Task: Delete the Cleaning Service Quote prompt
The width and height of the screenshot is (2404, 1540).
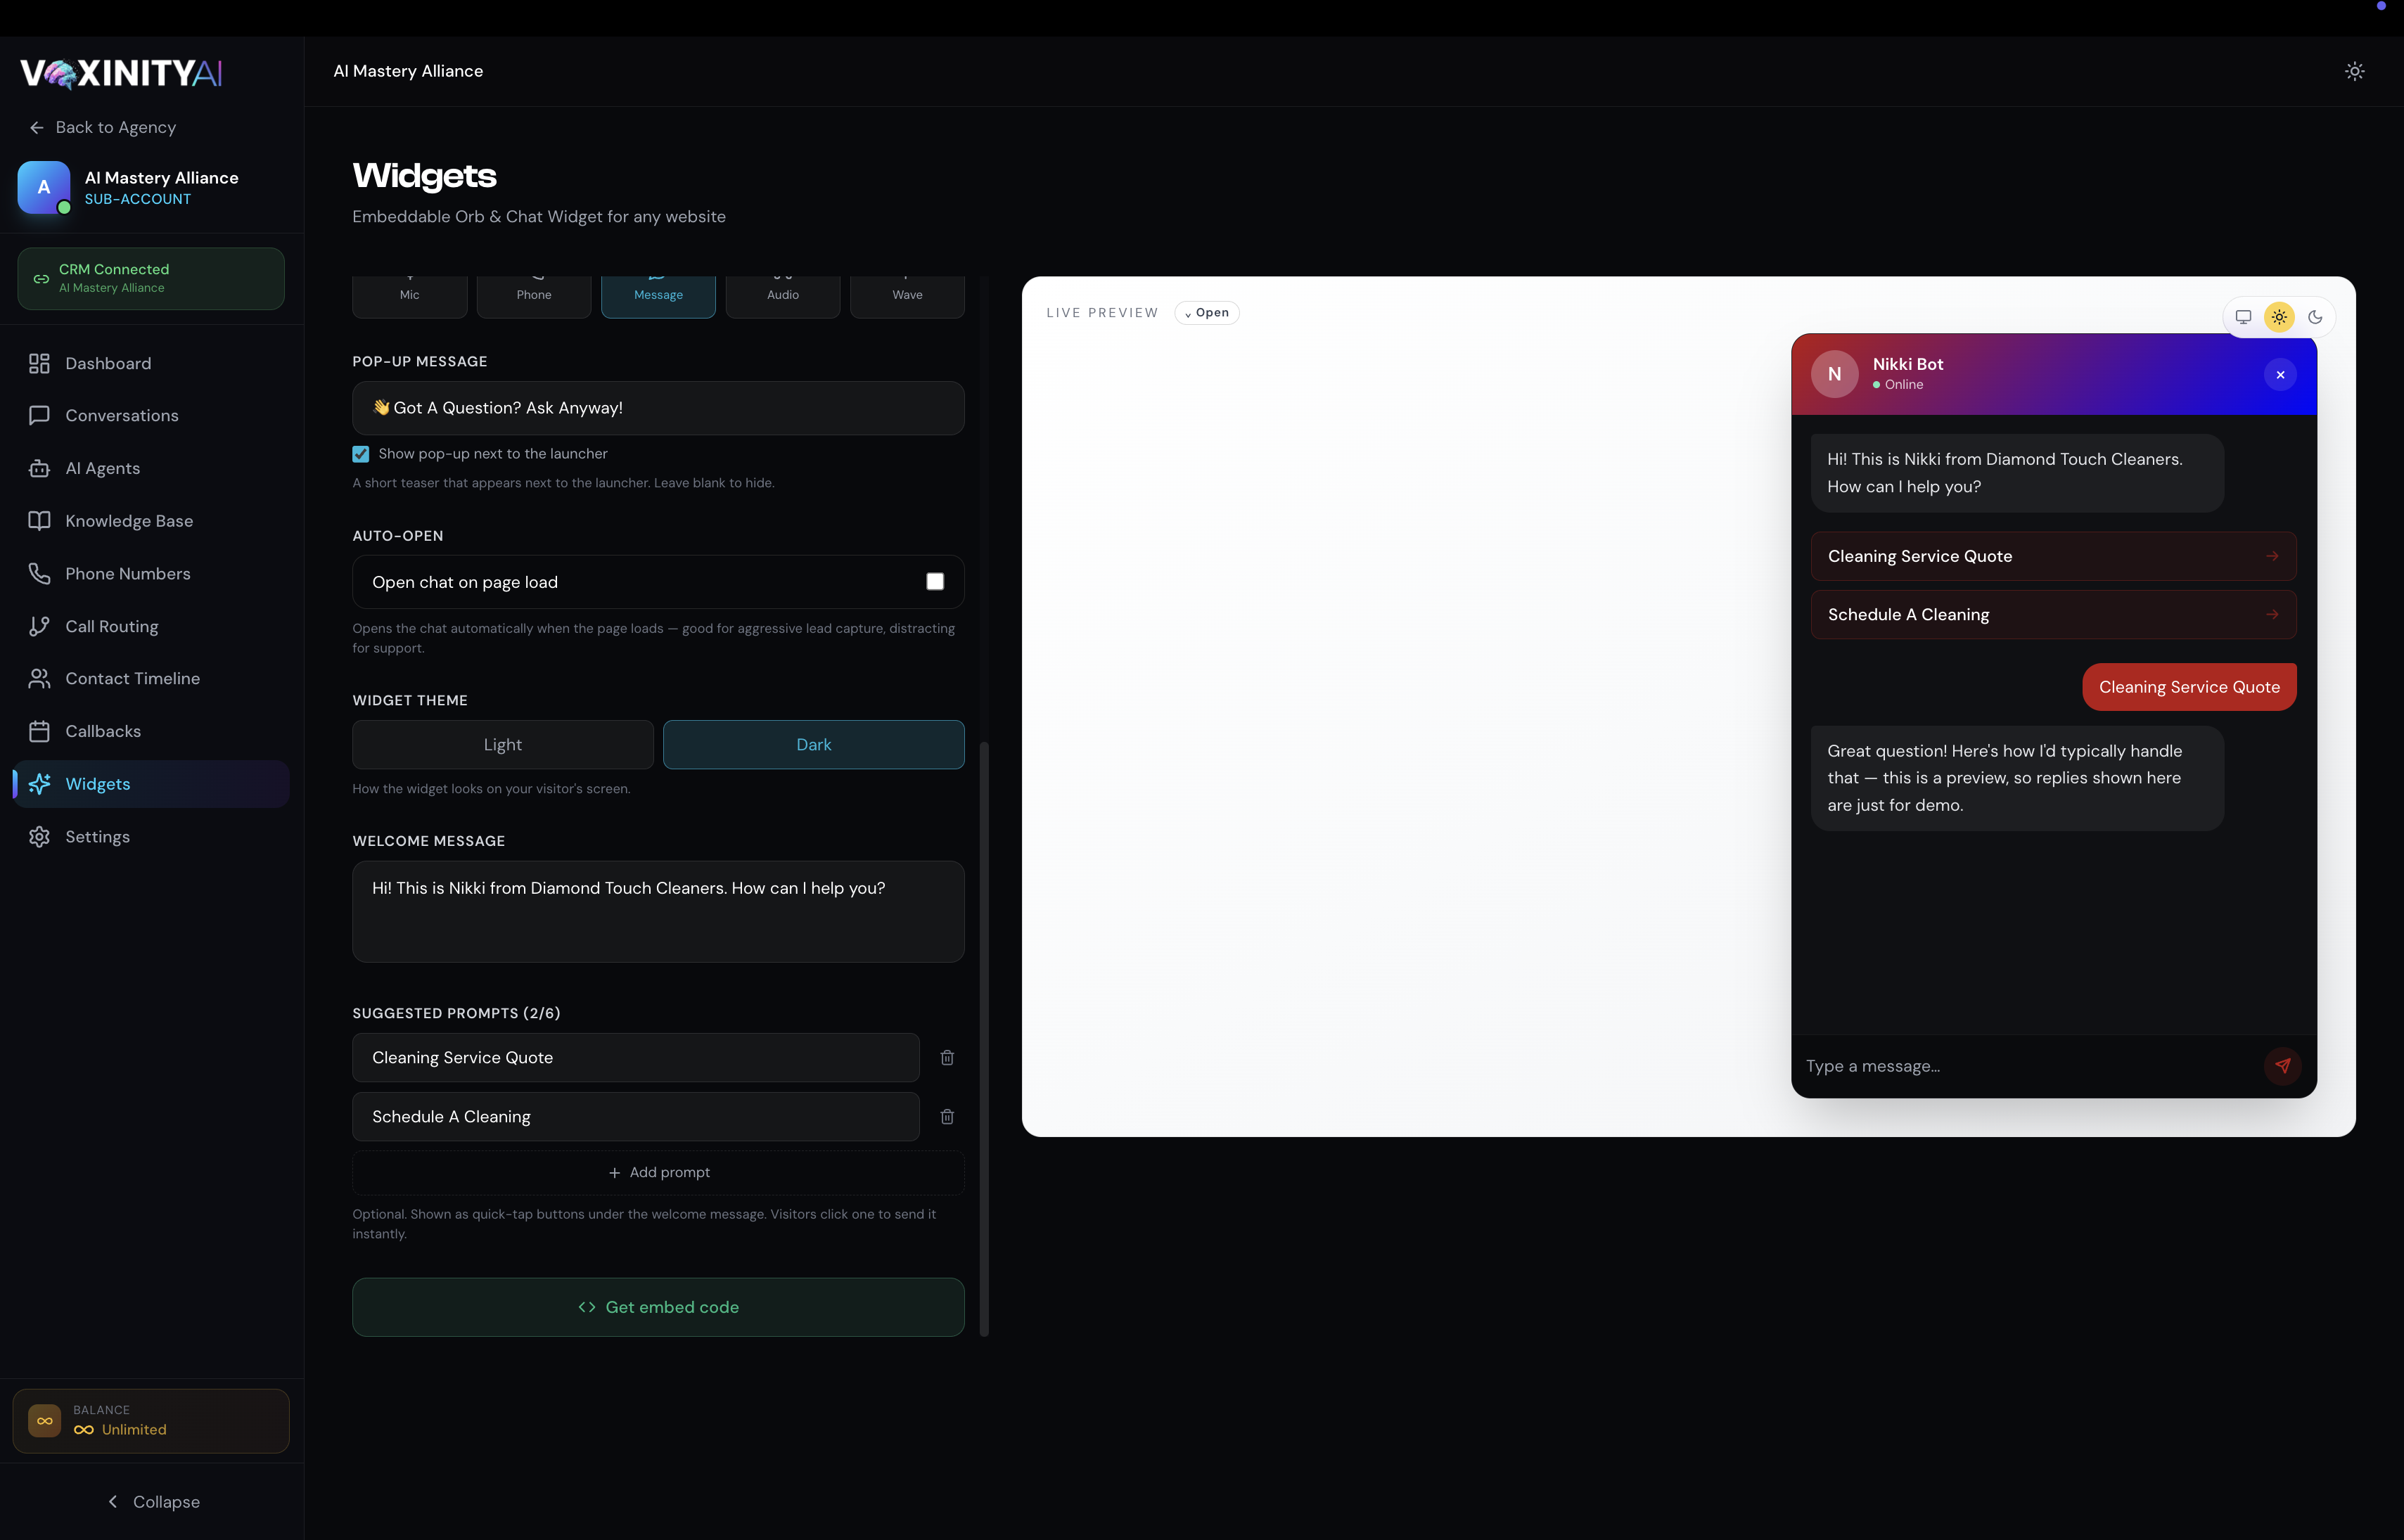Action: point(947,1057)
